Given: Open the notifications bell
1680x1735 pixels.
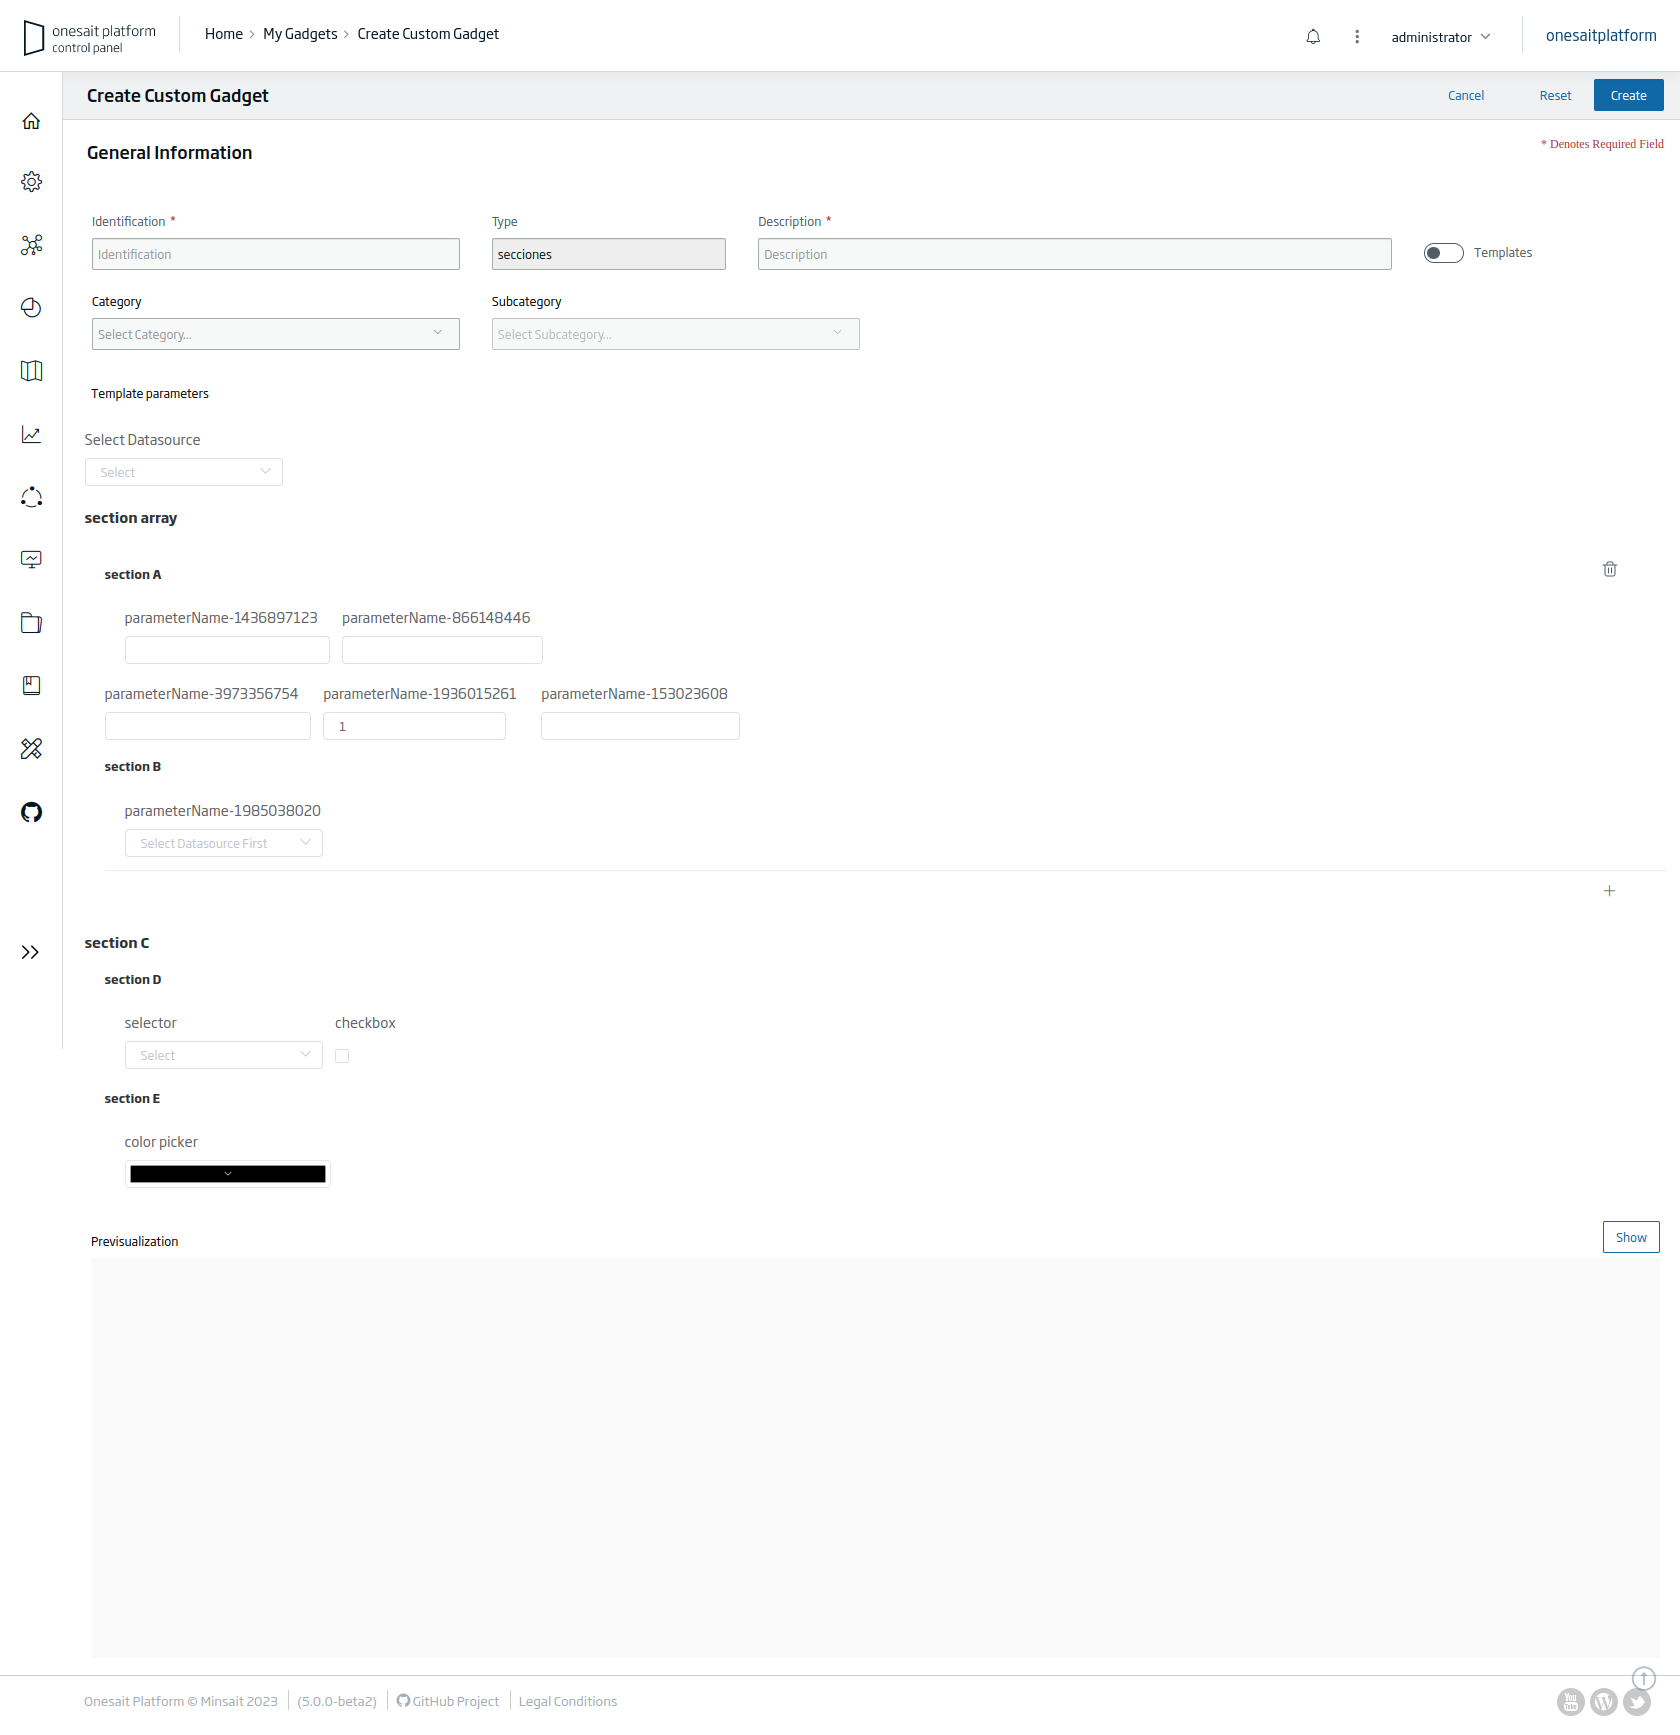Looking at the screenshot, I should click(x=1313, y=37).
